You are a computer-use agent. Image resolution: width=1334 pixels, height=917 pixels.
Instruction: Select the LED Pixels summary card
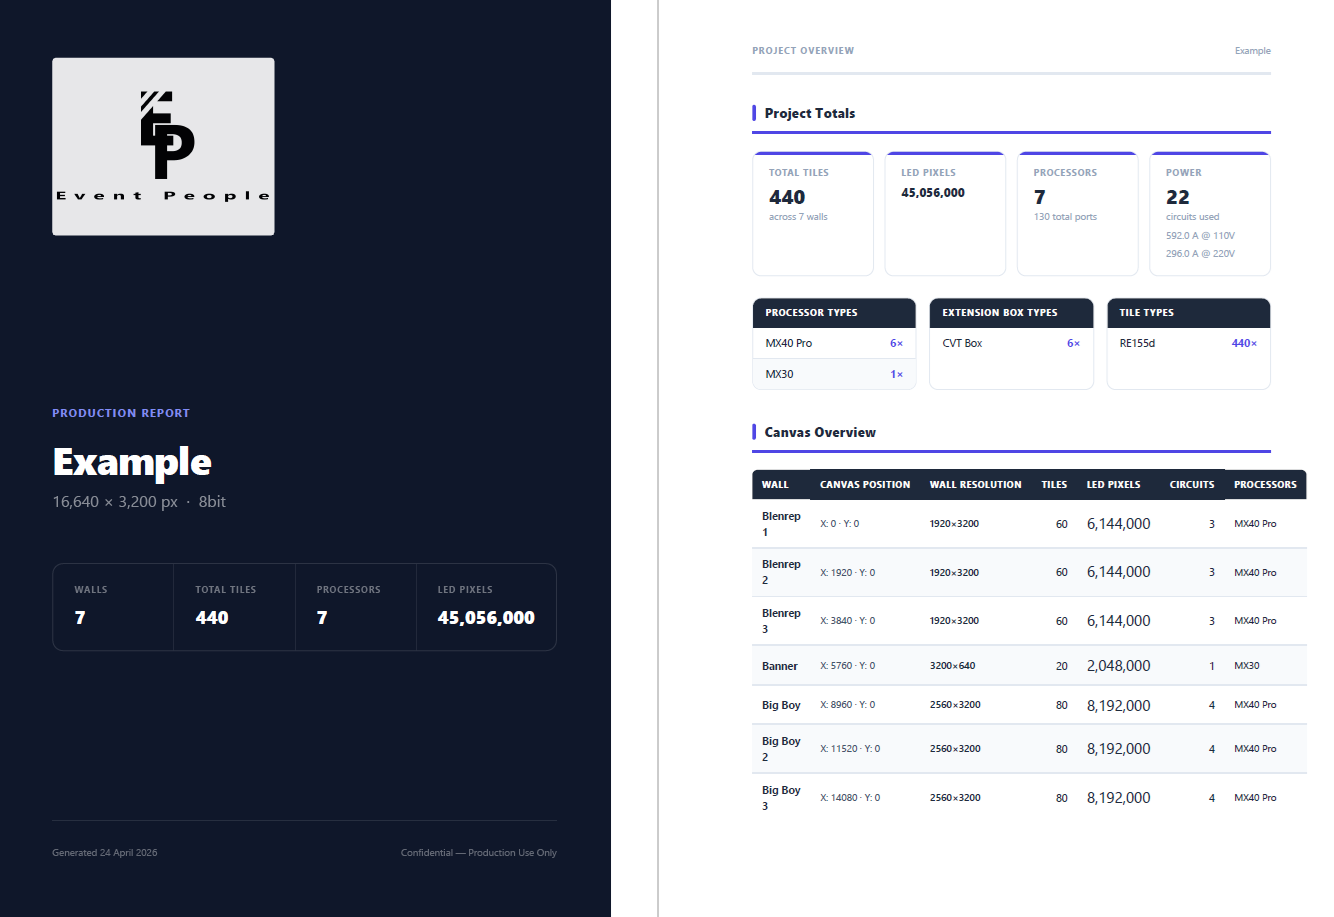(944, 213)
